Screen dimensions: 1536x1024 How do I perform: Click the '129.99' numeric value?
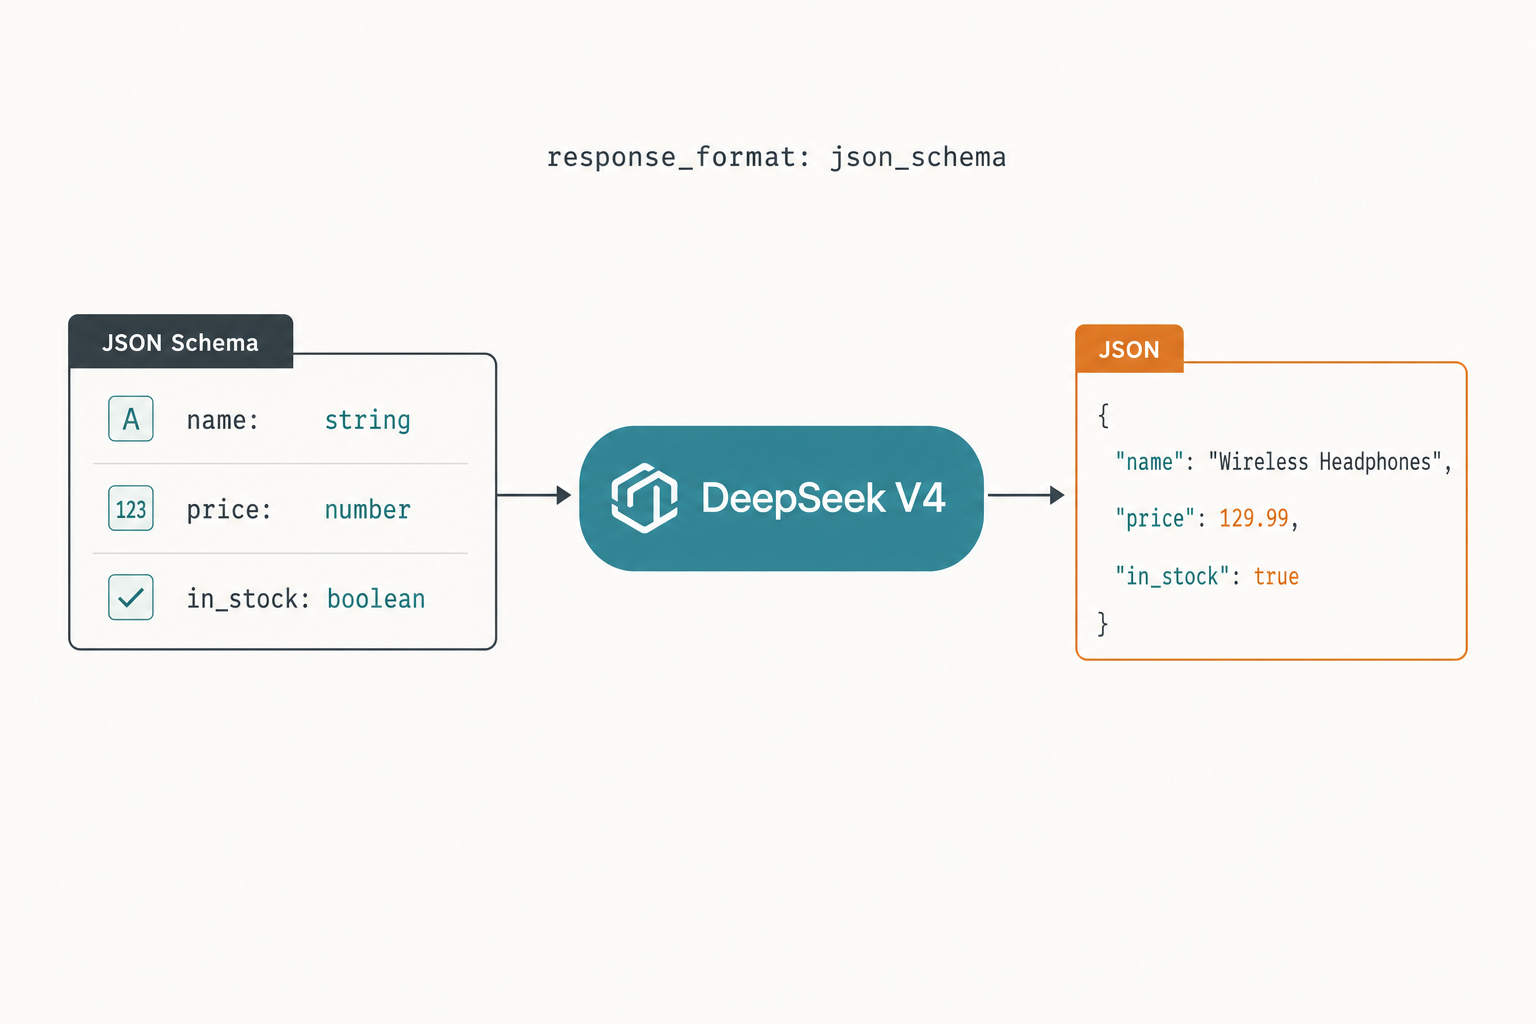[1254, 518]
